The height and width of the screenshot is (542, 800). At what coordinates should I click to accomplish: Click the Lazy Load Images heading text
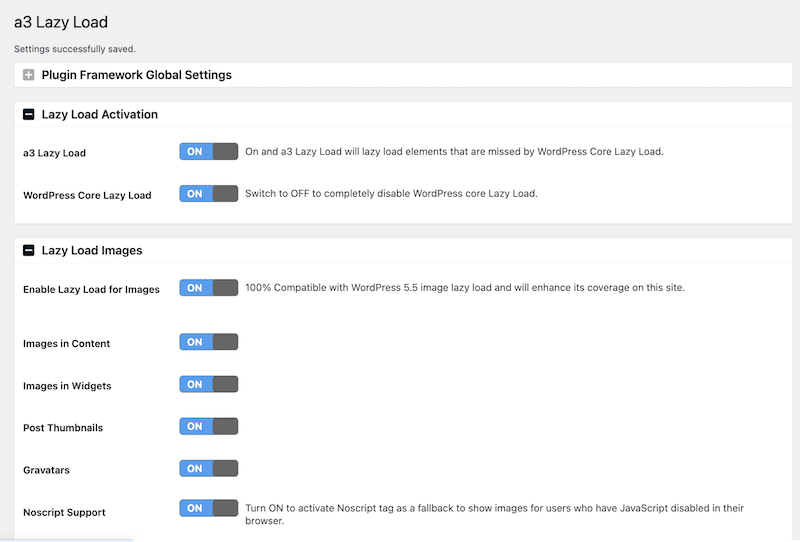pos(91,251)
